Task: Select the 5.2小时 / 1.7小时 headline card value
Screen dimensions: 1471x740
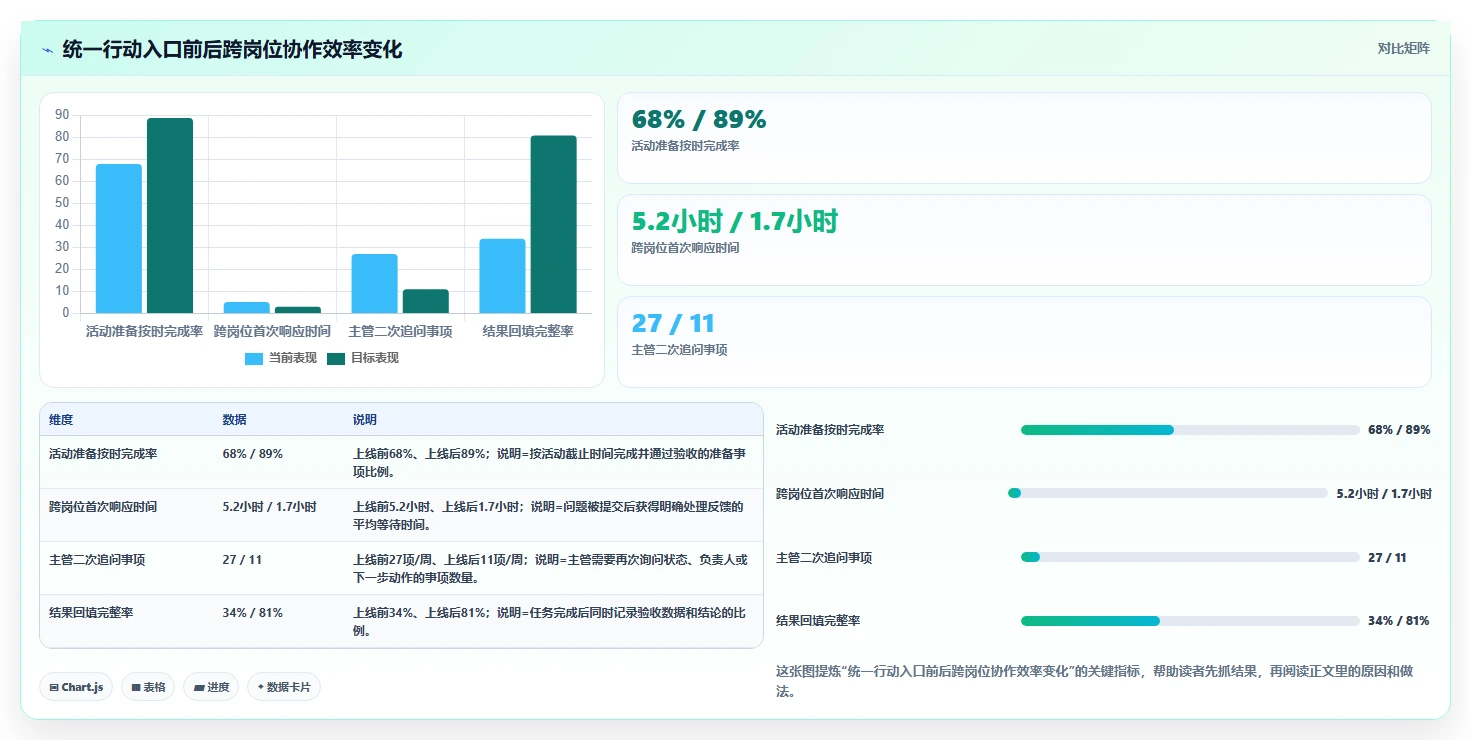Action: [x=734, y=222]
